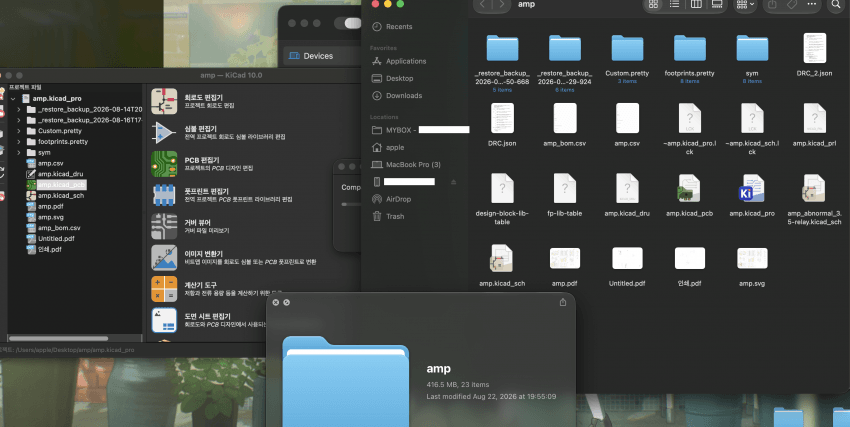This screenshot has width=850, height=427.
Task: Collapse the amp.kicad_pro project tree root
Action: point(13,99)
